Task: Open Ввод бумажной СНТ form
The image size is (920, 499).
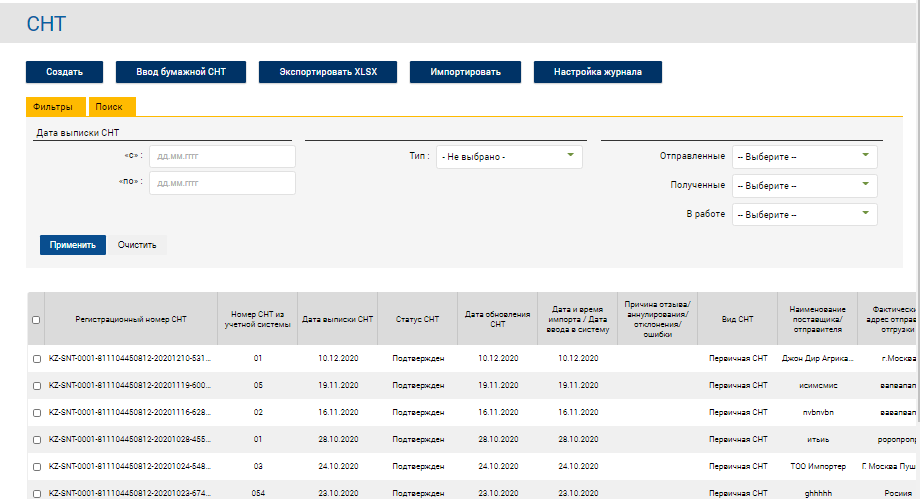Action: tap(182, 72)
